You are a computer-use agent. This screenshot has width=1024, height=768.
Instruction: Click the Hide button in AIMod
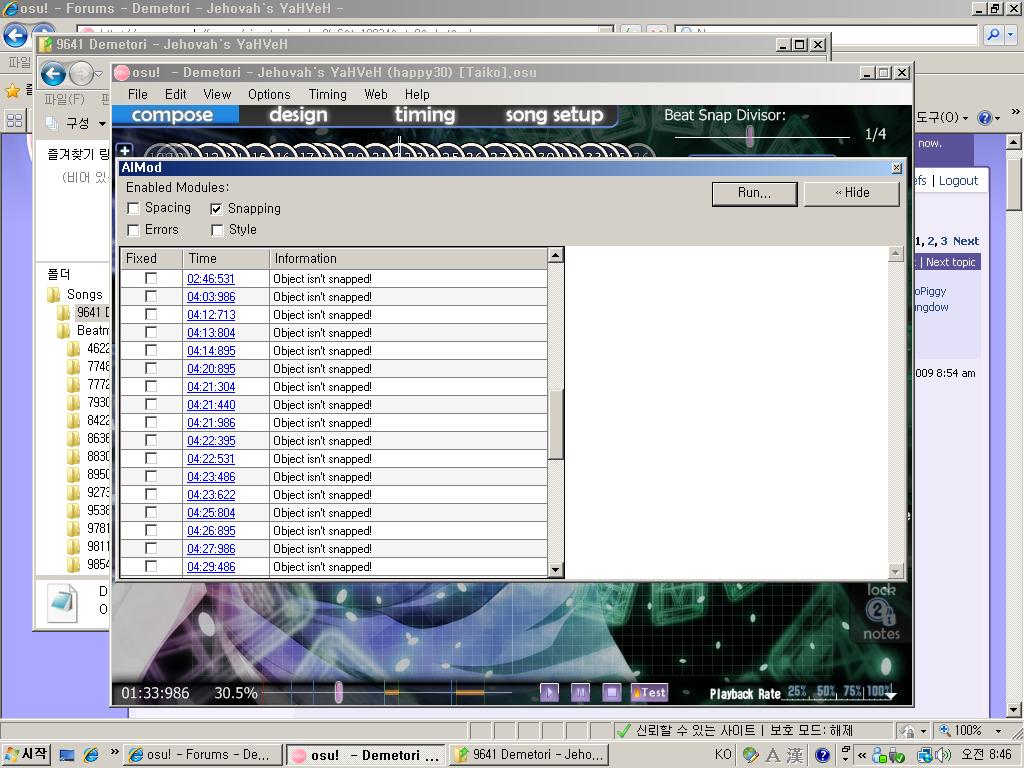click(852, 193)
